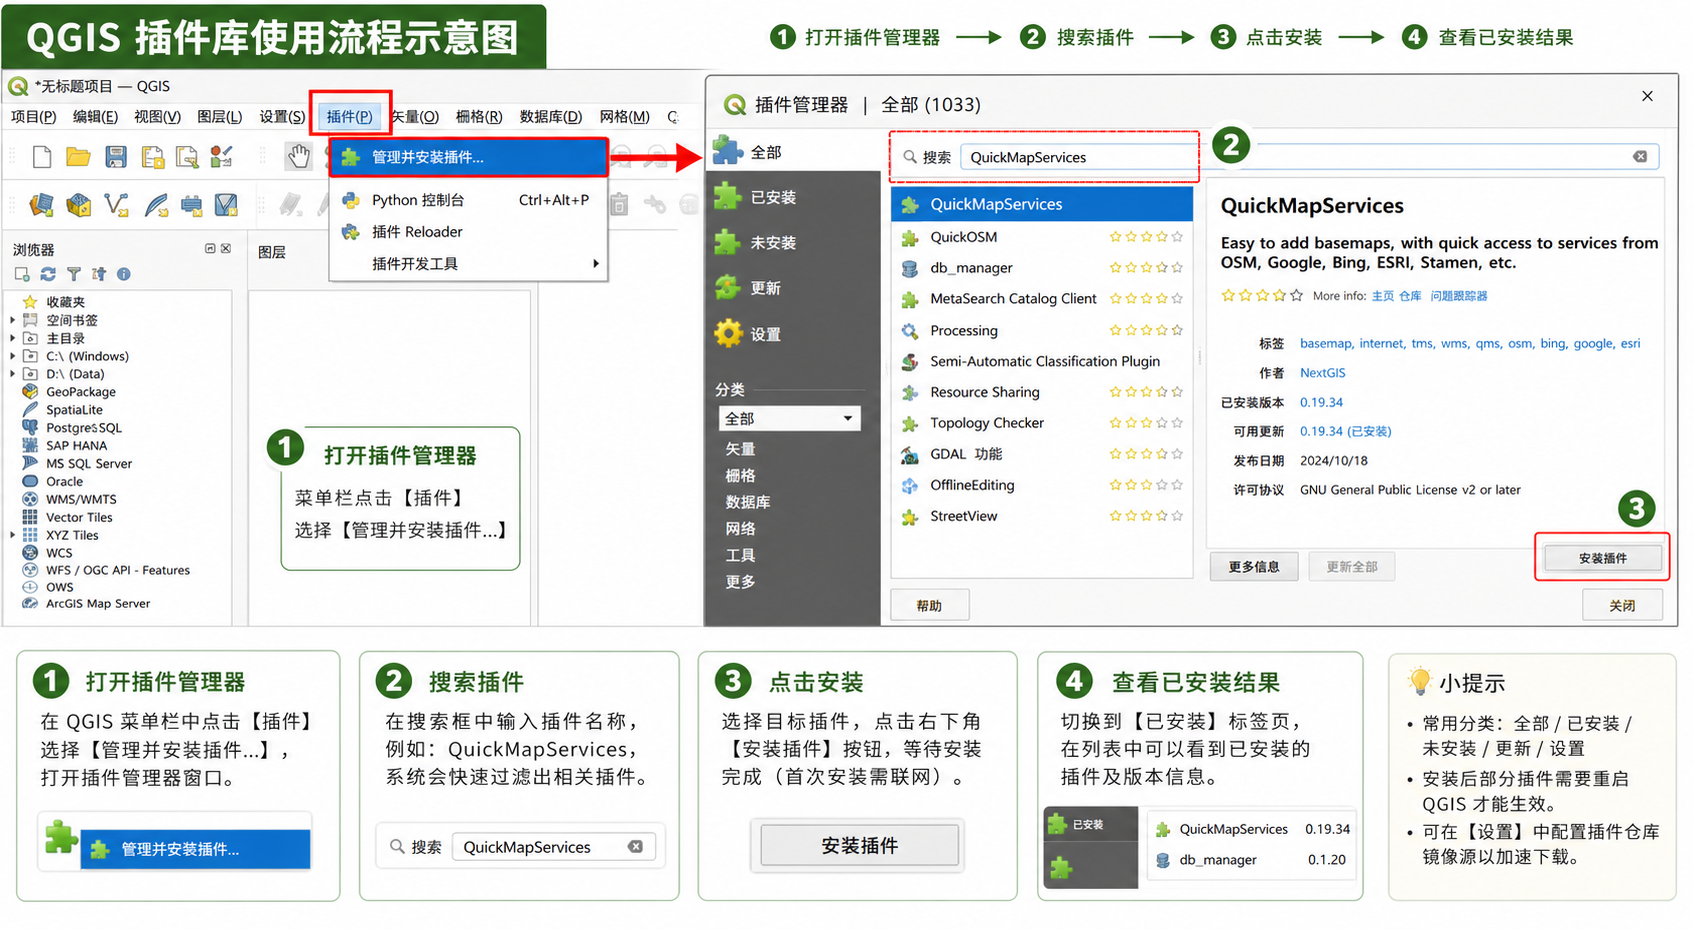Viewport: 1693px width, 929px height.
Task: Click the 关闭 button
Action: [x=1622, y=606]
